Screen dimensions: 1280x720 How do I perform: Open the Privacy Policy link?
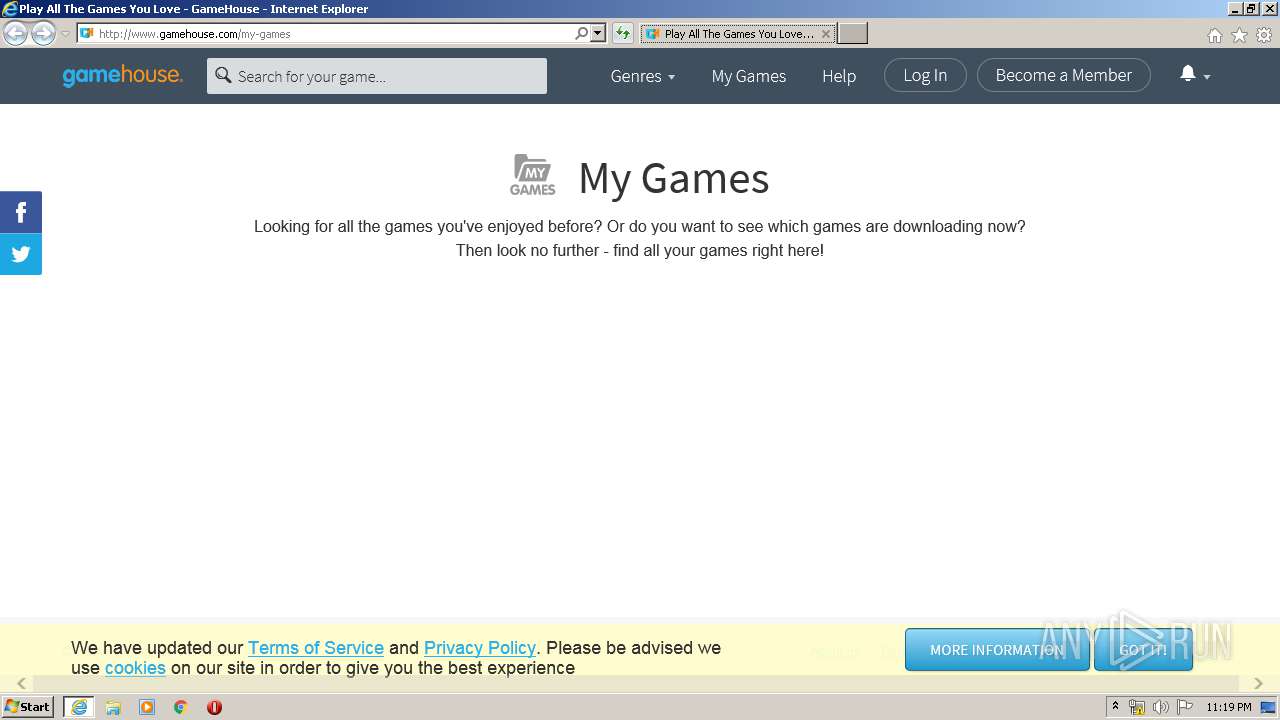tap(480, 648)
